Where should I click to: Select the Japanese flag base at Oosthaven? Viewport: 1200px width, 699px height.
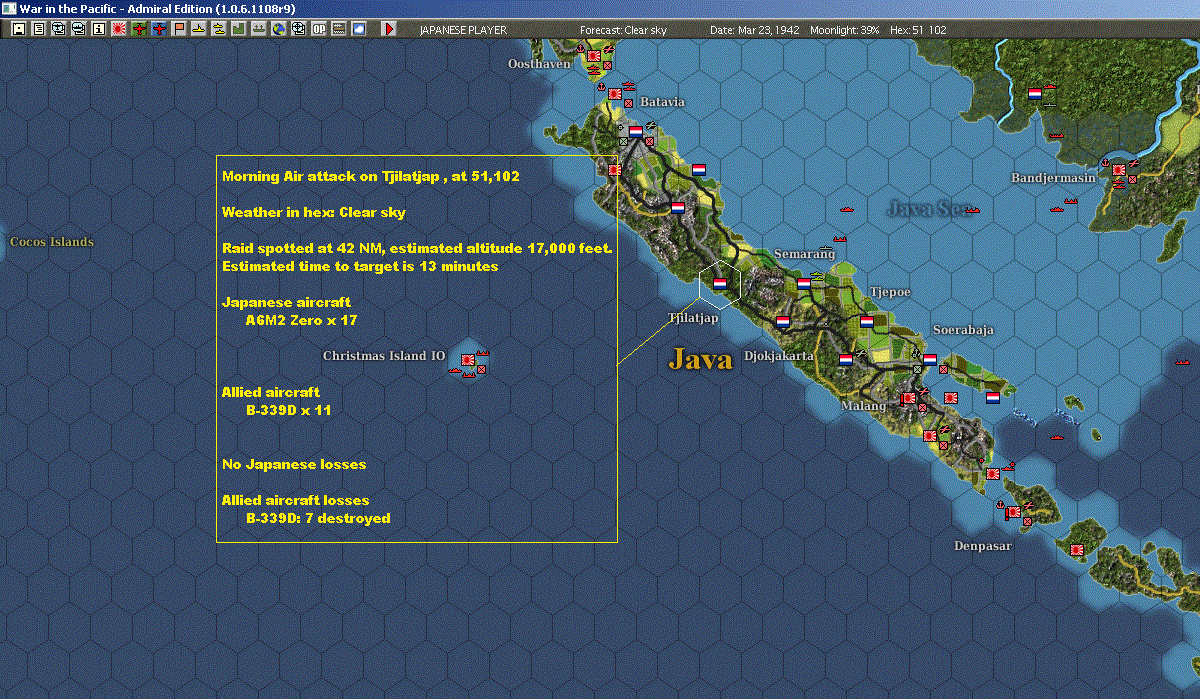[x=594, y=56]
